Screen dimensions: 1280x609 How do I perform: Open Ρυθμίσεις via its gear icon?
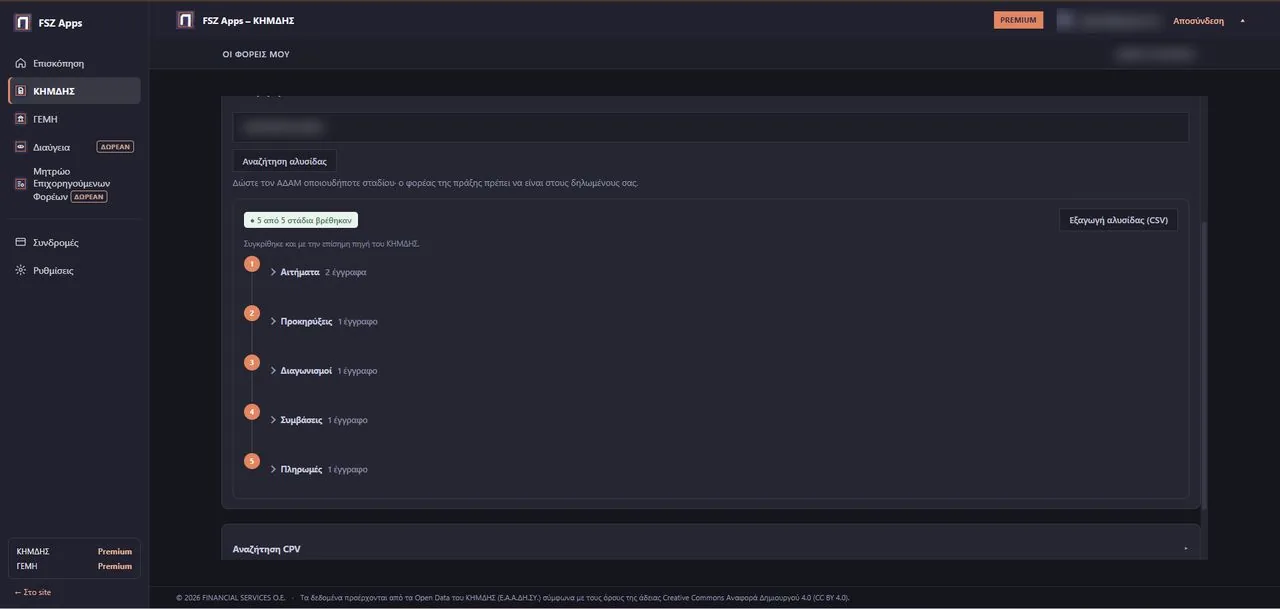(x=21, y=271)
